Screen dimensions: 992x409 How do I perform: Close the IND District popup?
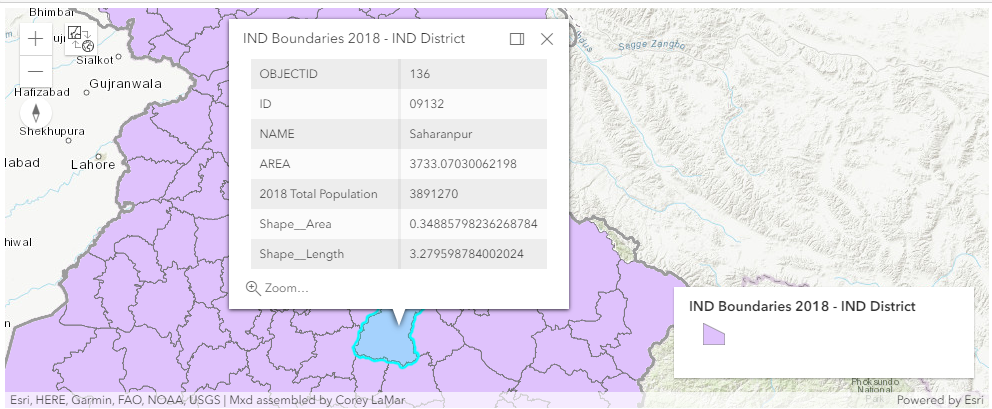click(547, 39)
